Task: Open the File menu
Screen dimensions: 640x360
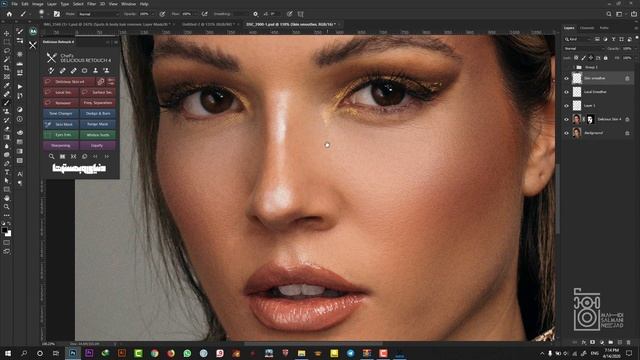Action: 14,4
